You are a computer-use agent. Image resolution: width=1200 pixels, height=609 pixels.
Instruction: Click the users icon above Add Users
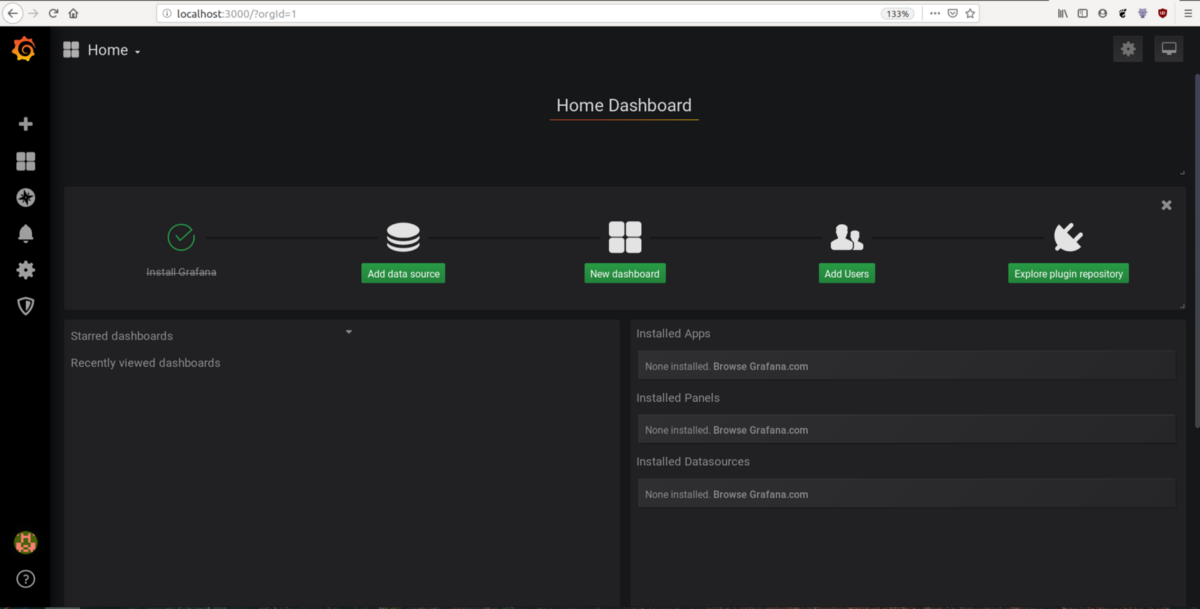(x=847, y=237)
